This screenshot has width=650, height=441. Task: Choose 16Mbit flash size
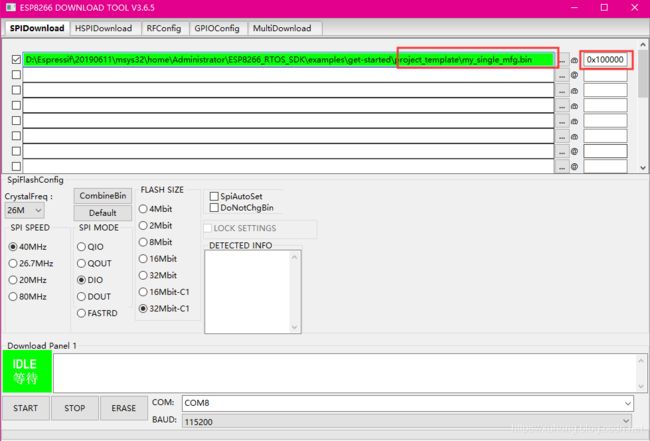(x=158, y=259)
